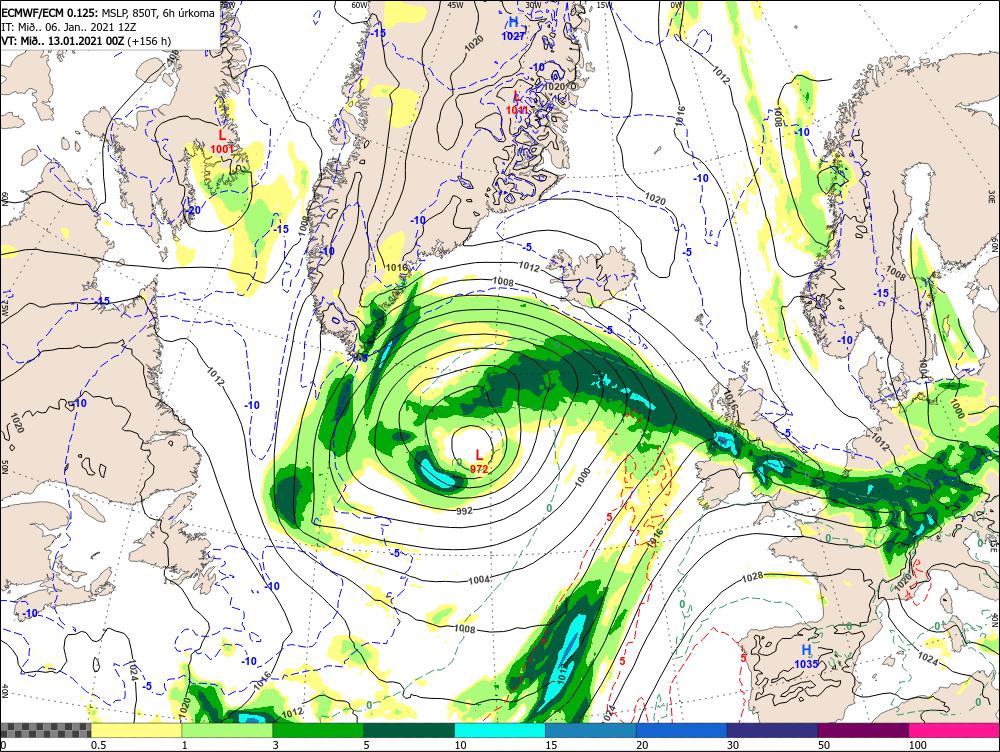Click the 1027 high pressure value

tap(513, 36)
